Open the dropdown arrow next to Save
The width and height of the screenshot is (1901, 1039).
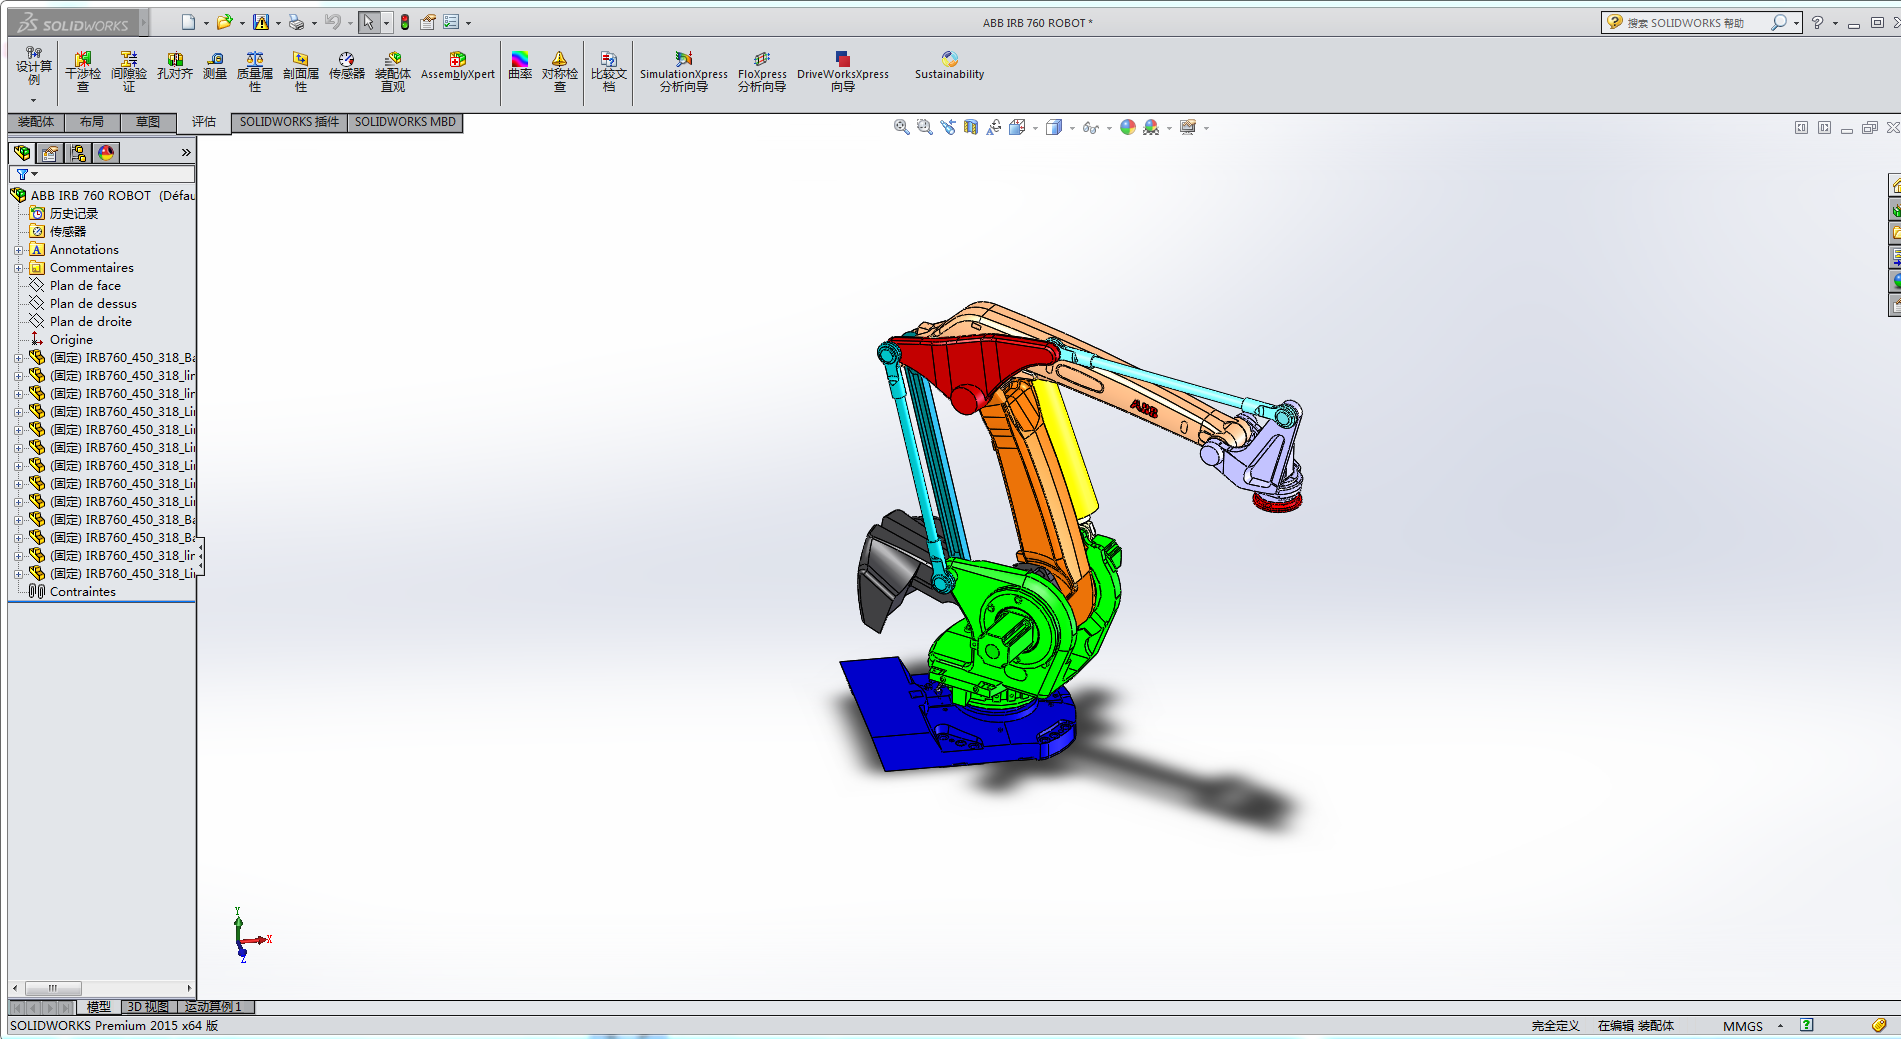(x=278, y=23)
